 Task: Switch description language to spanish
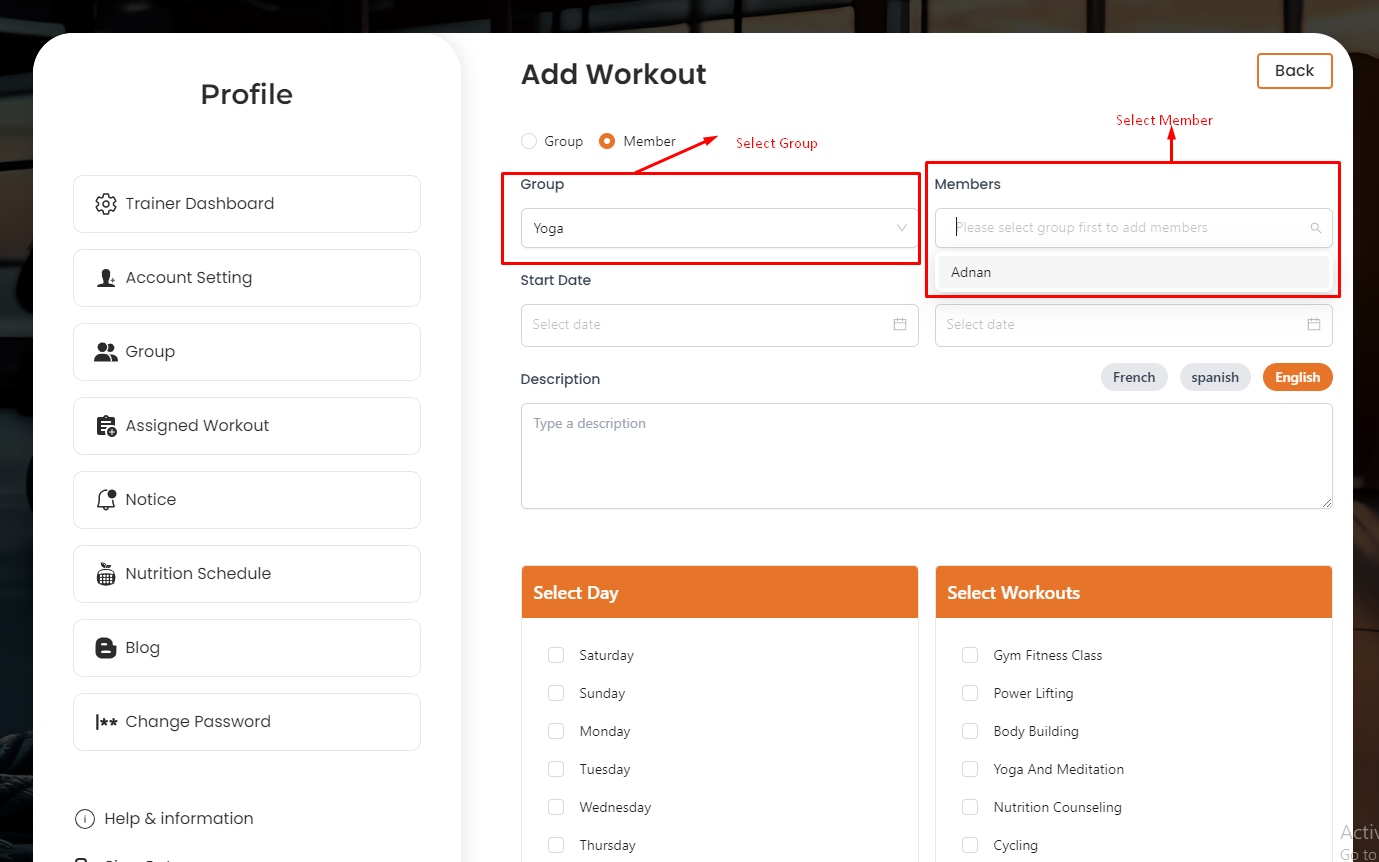1214,378
